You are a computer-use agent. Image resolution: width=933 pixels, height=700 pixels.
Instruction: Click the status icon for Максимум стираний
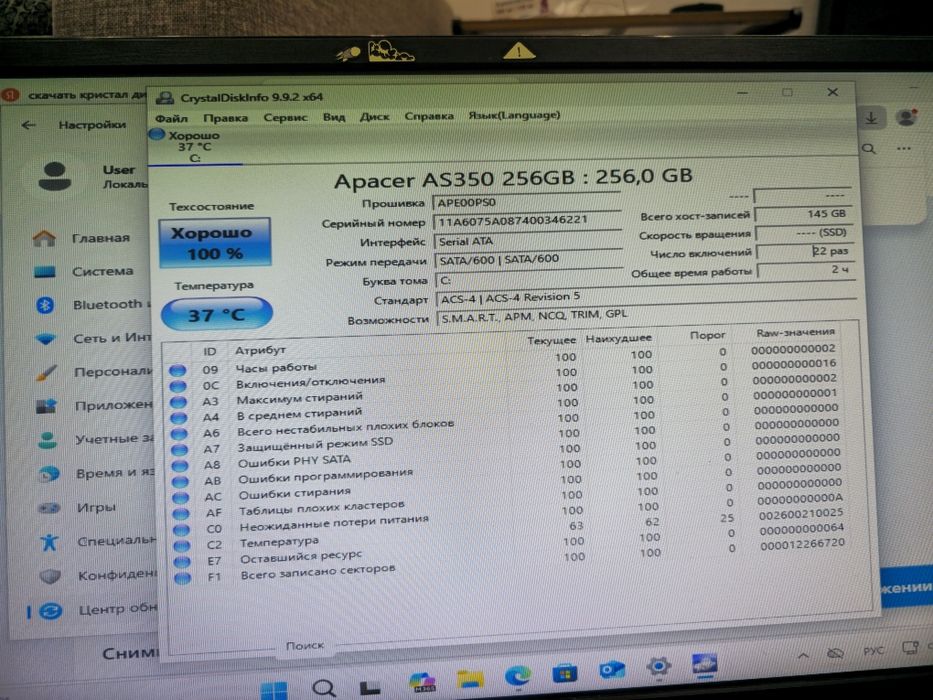click(179, 402)
